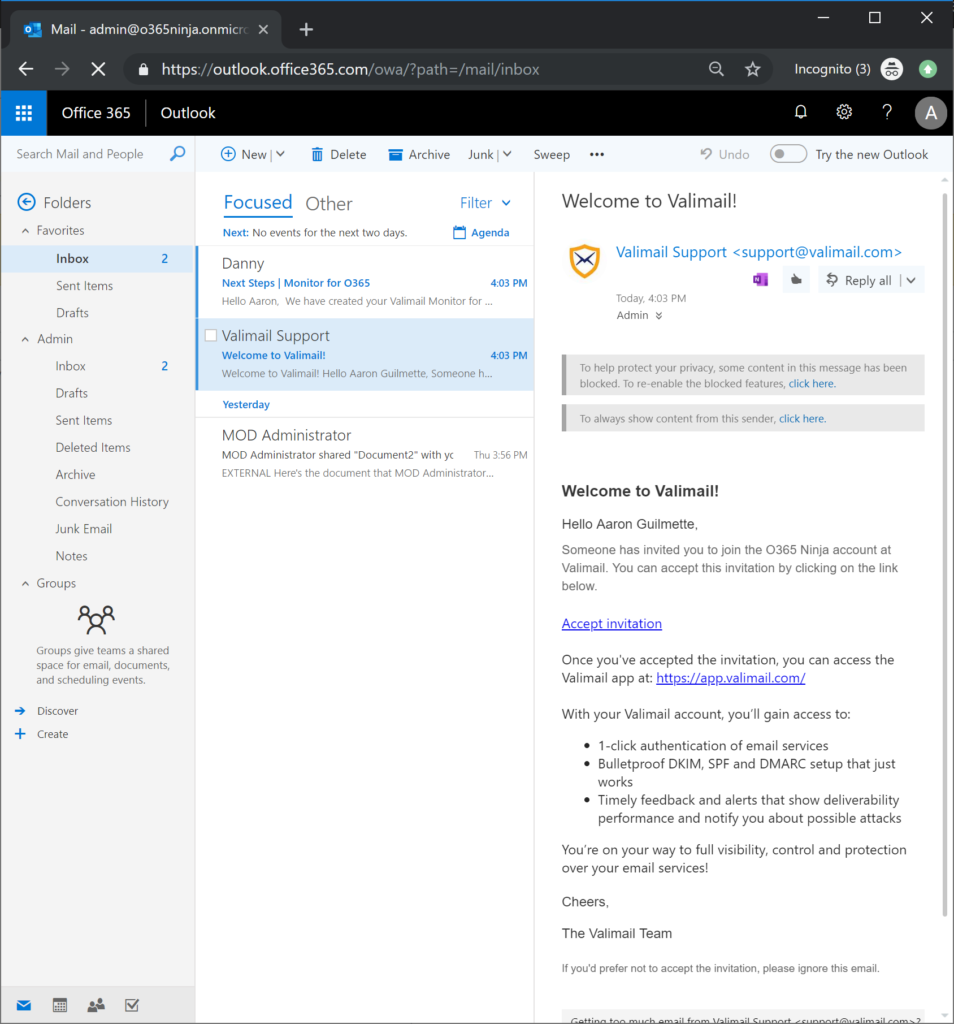954x1024 pixels.
Task: Switch to the Other tab
Action: tap(328, 204)
